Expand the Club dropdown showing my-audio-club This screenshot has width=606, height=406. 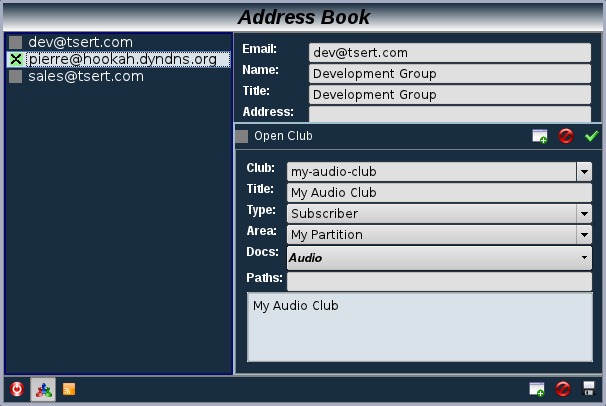(x=584, y=172)
